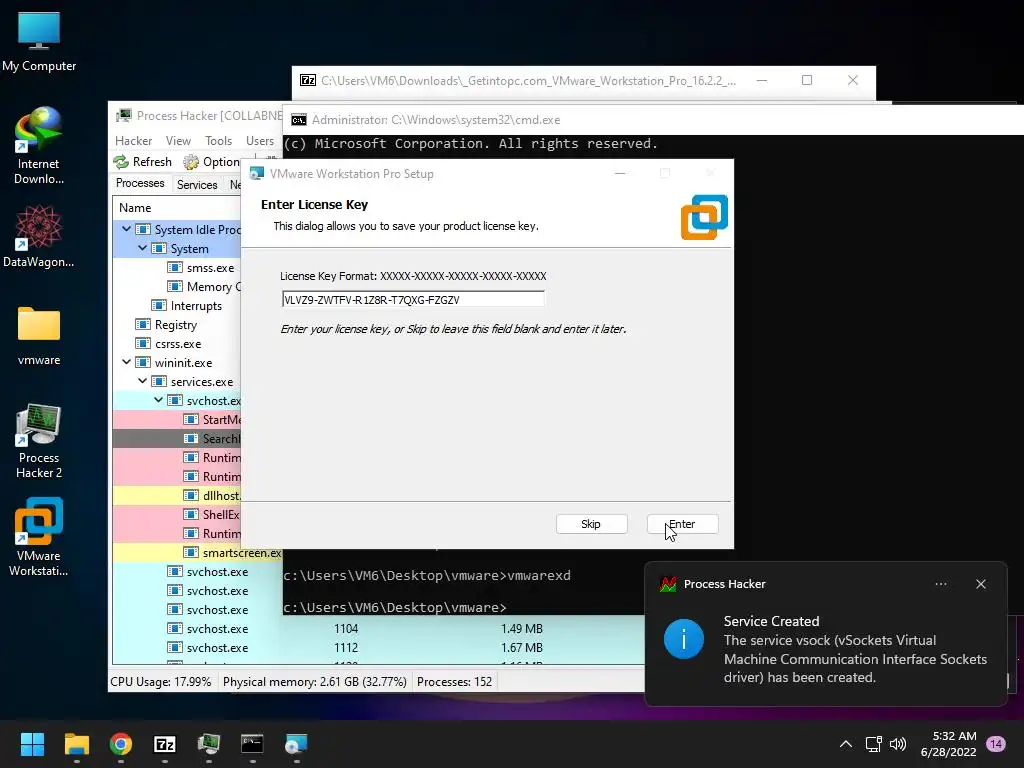Click Physical memory status bar entry

pyautogui.click(x=315, y=682)
